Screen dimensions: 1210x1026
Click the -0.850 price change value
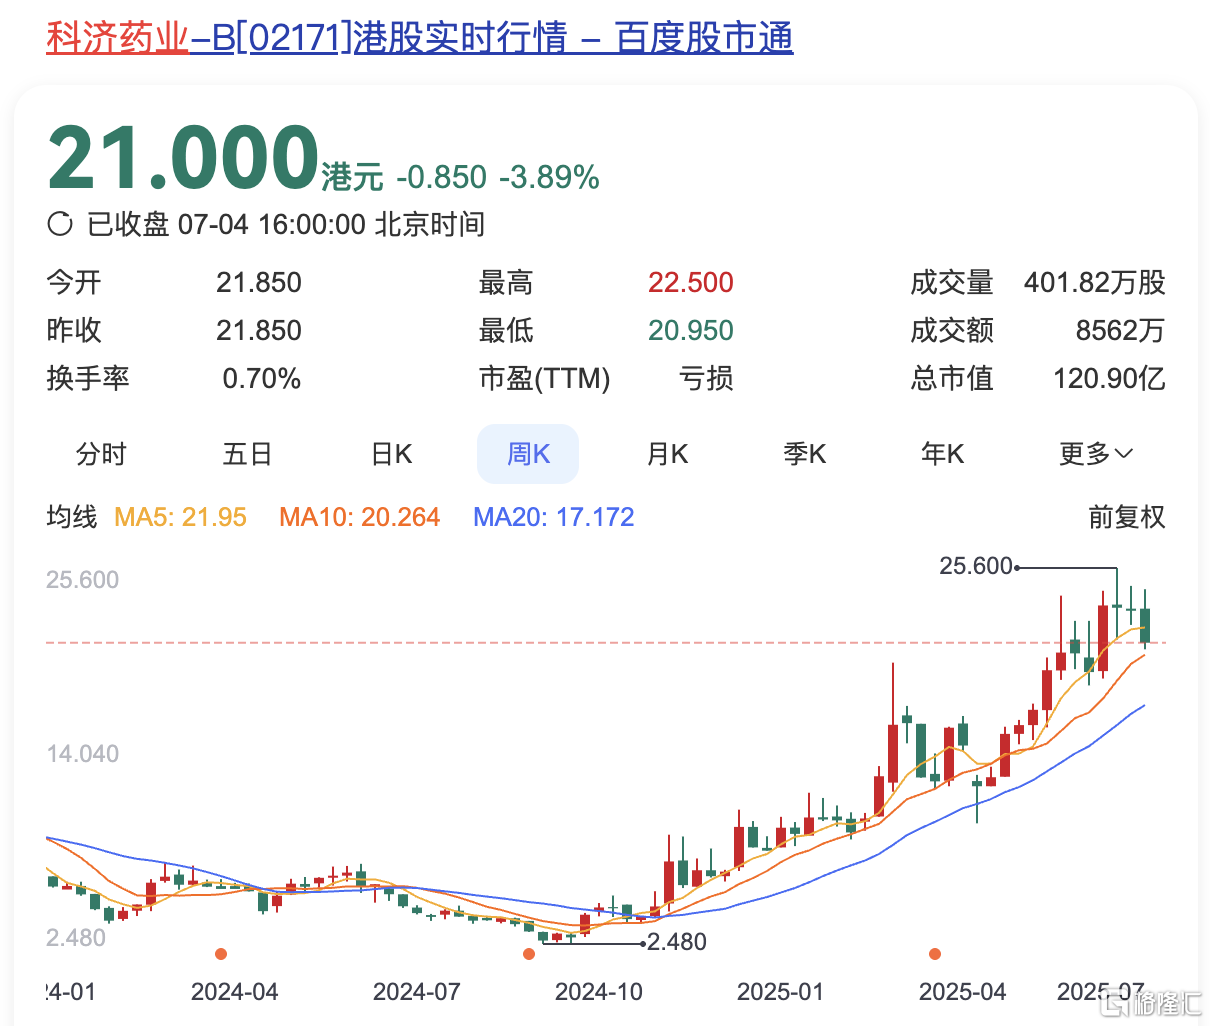(x=442, y=177)
